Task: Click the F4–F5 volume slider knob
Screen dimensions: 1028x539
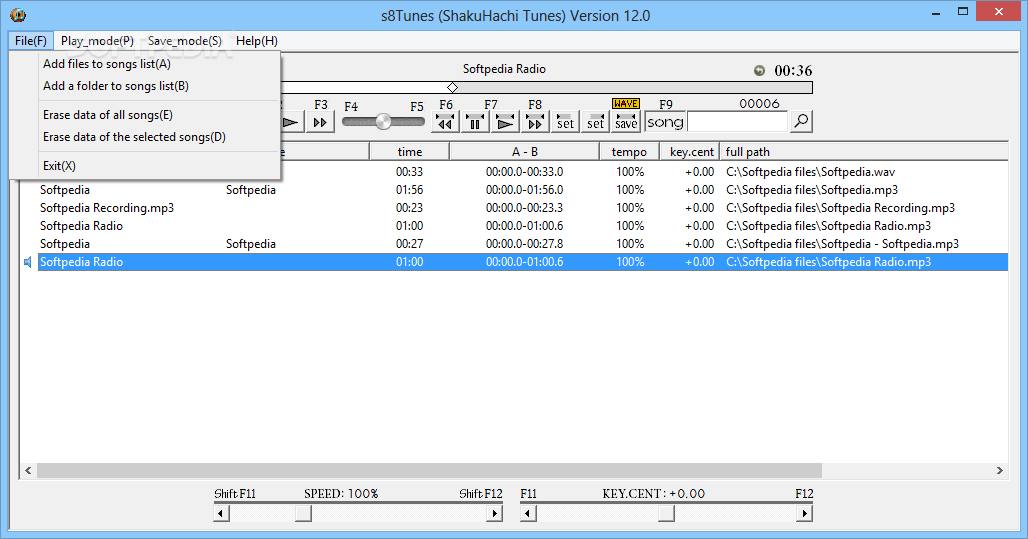Action: point(384,121)
